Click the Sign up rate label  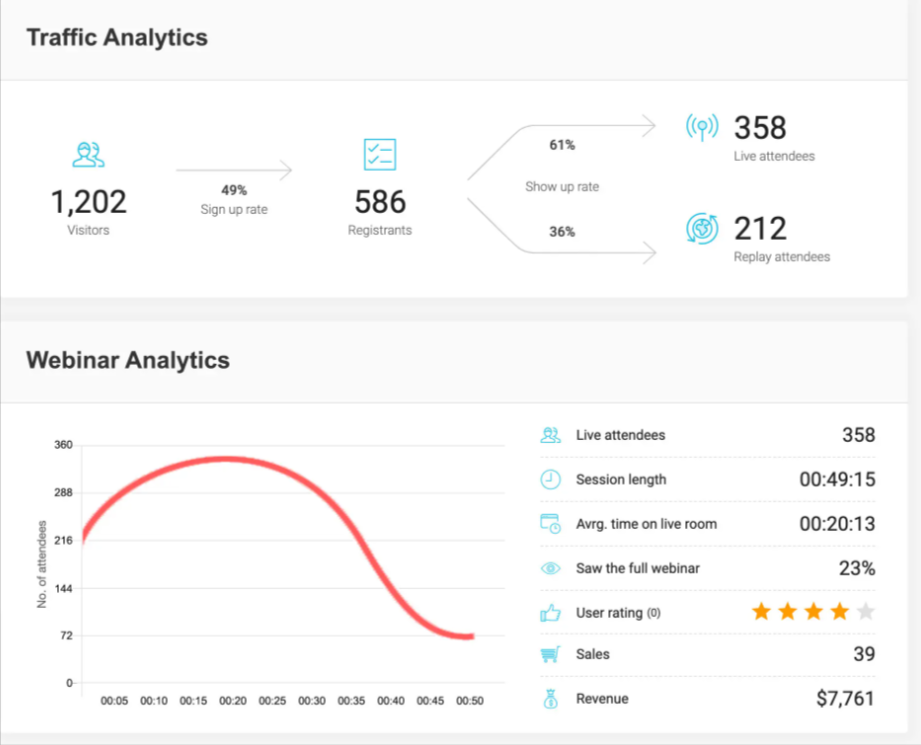(234, 210)
